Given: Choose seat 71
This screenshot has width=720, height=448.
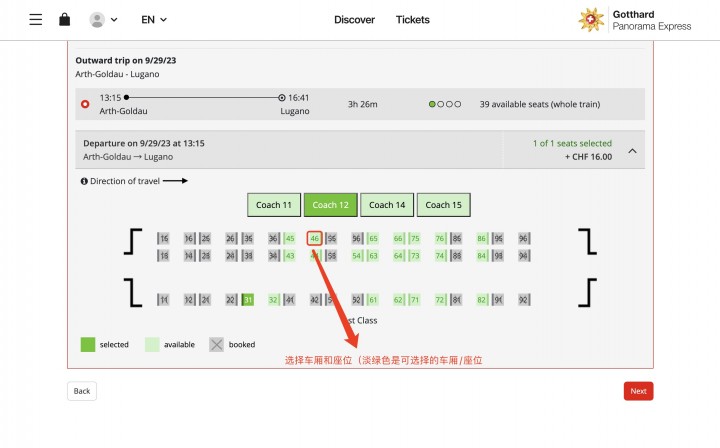Looking at the screenshot, I should (x=415, y=300).
